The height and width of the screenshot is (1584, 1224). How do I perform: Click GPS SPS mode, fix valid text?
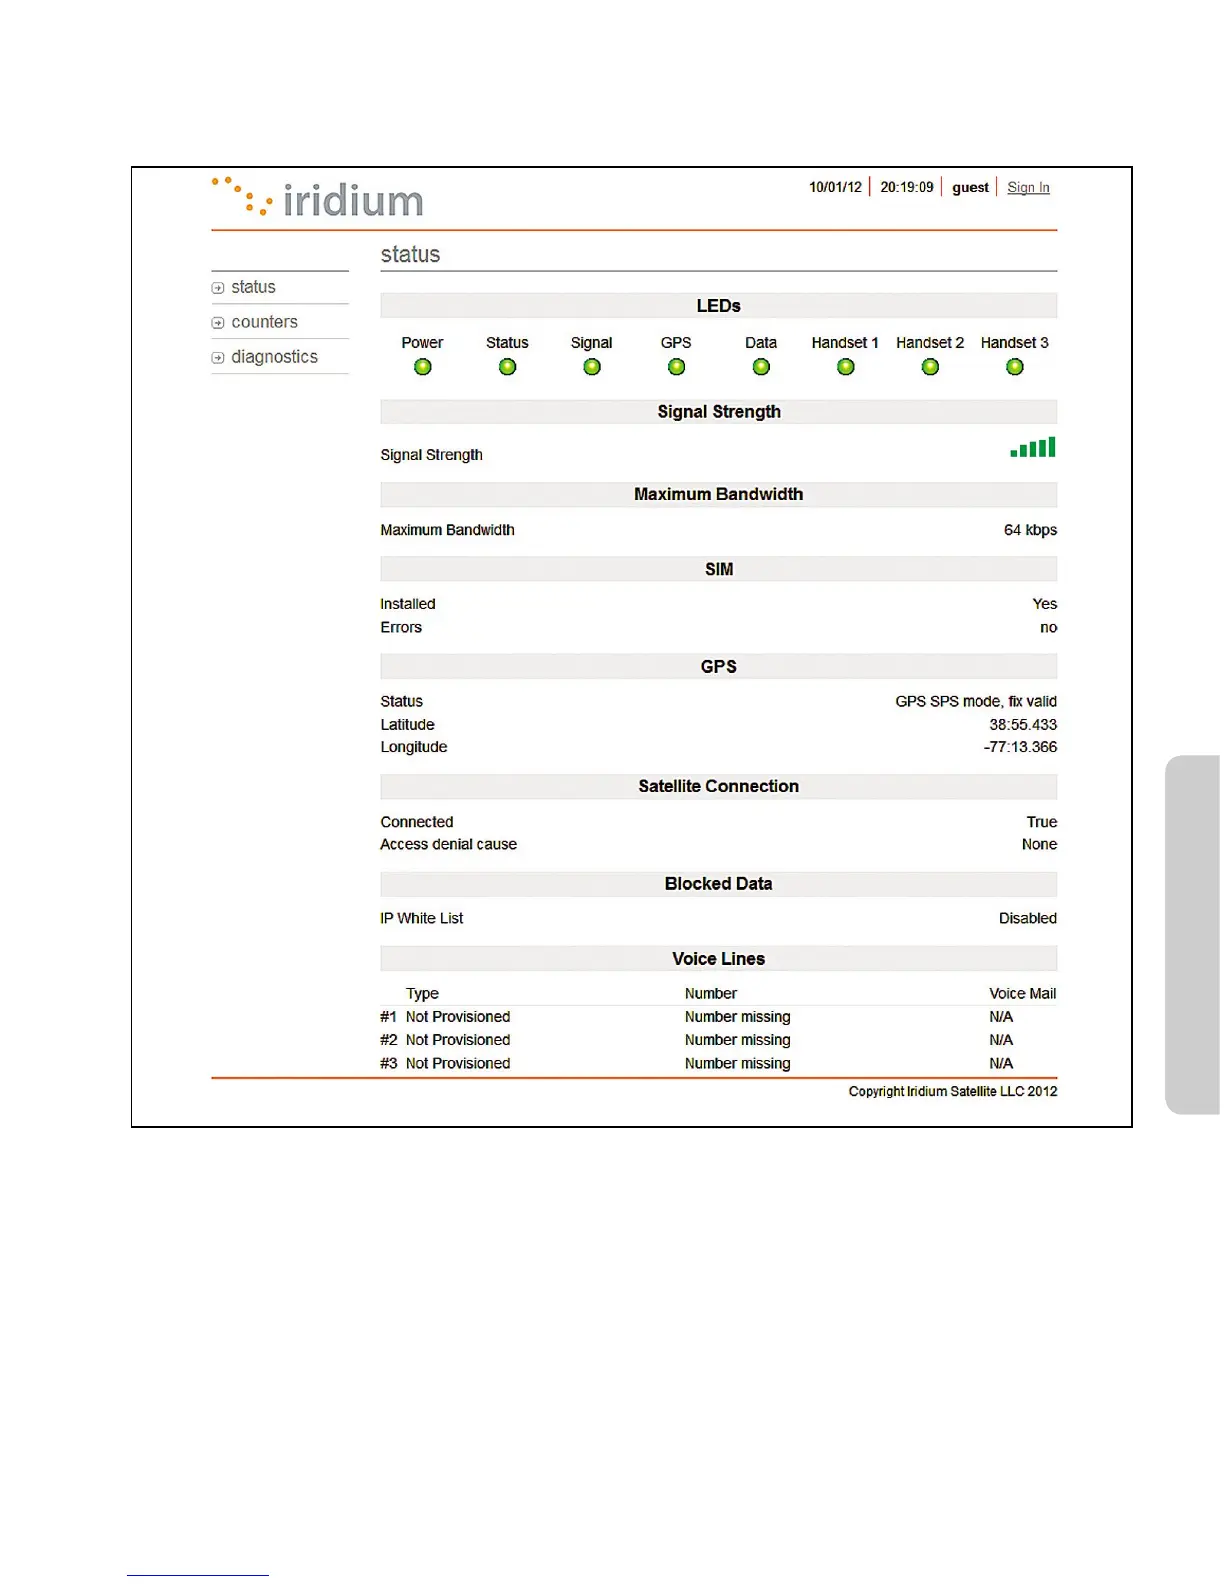(976, 702)
